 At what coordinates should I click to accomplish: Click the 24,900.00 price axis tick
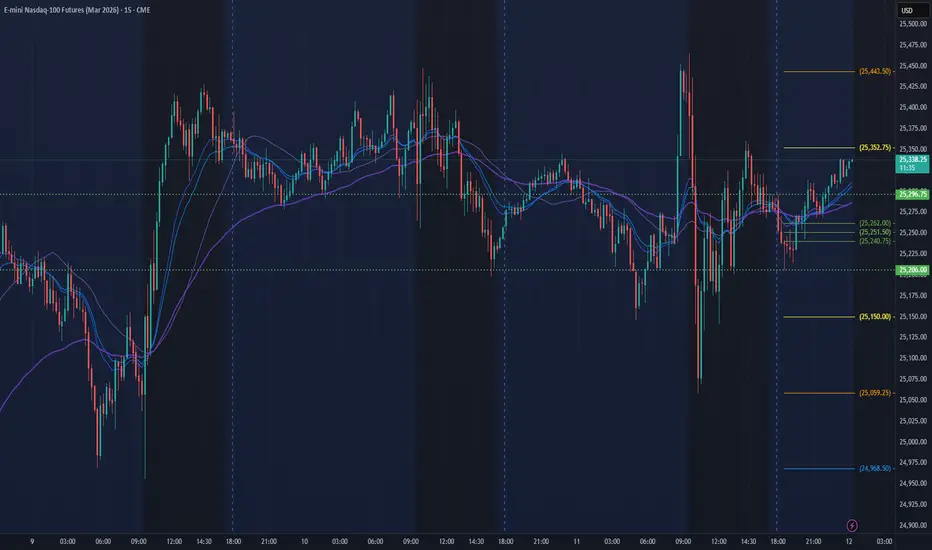click(x=913, y=526)
